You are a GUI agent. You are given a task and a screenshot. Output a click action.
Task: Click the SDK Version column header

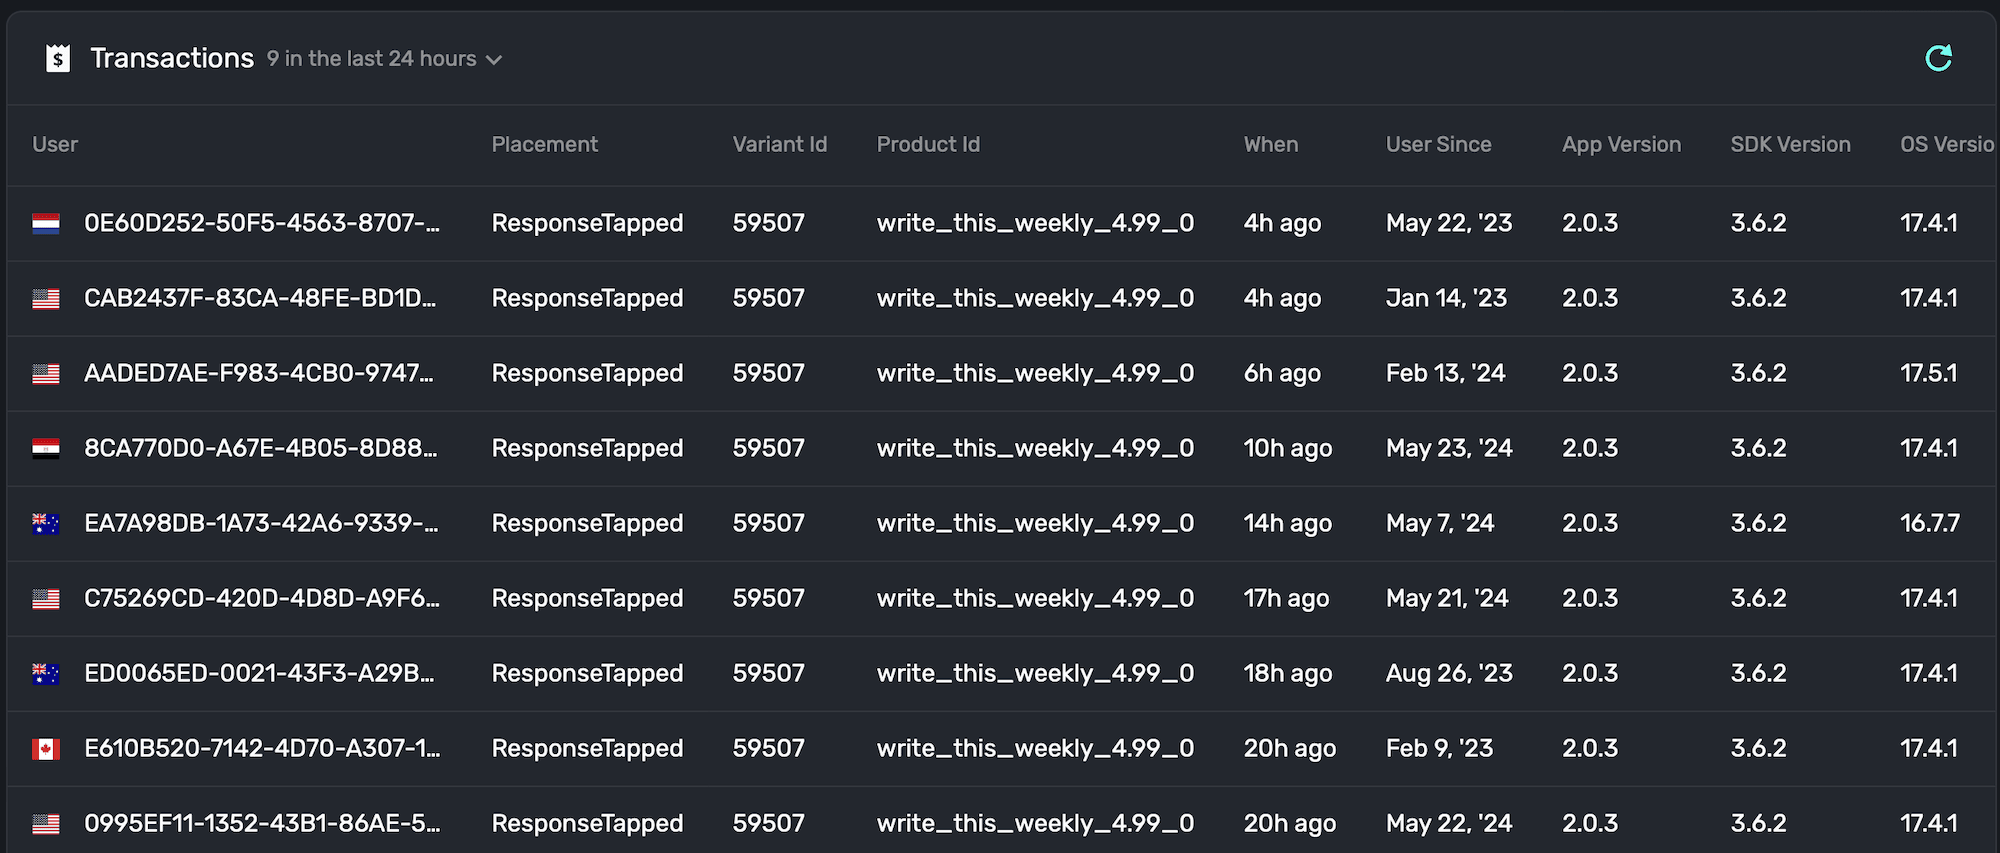1790,144
